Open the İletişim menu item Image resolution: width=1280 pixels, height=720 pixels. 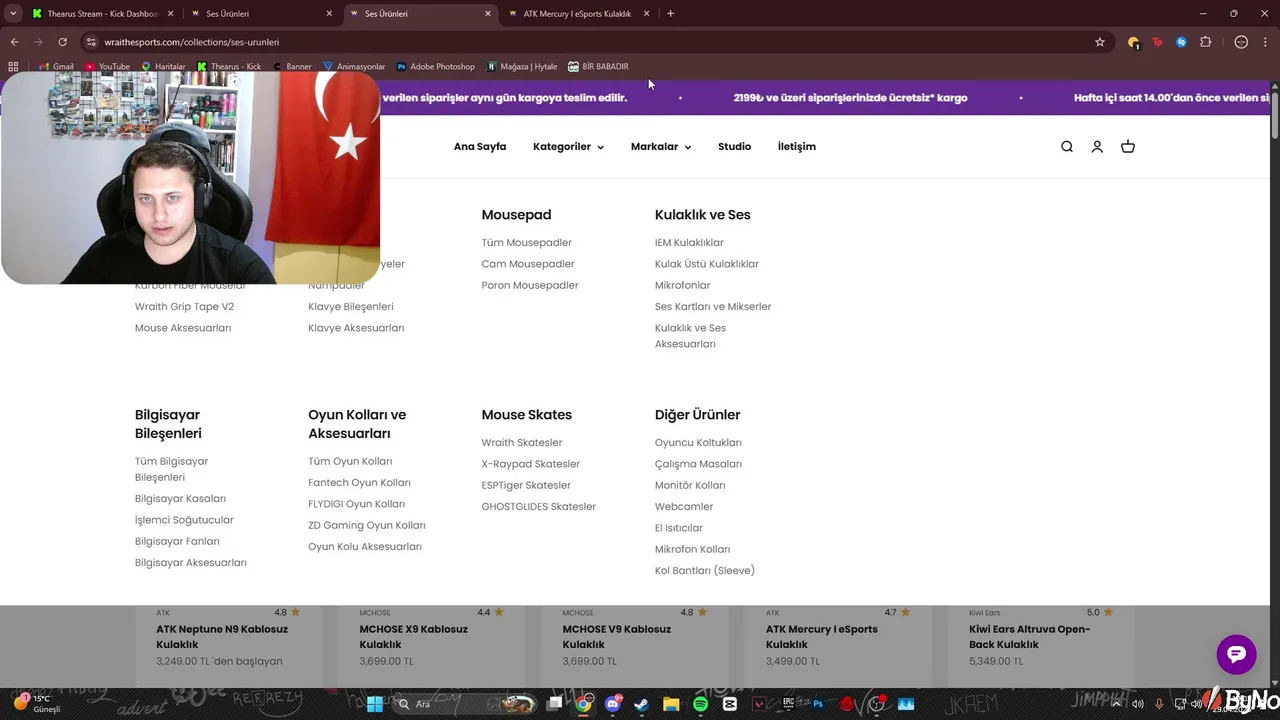(797, 147)
